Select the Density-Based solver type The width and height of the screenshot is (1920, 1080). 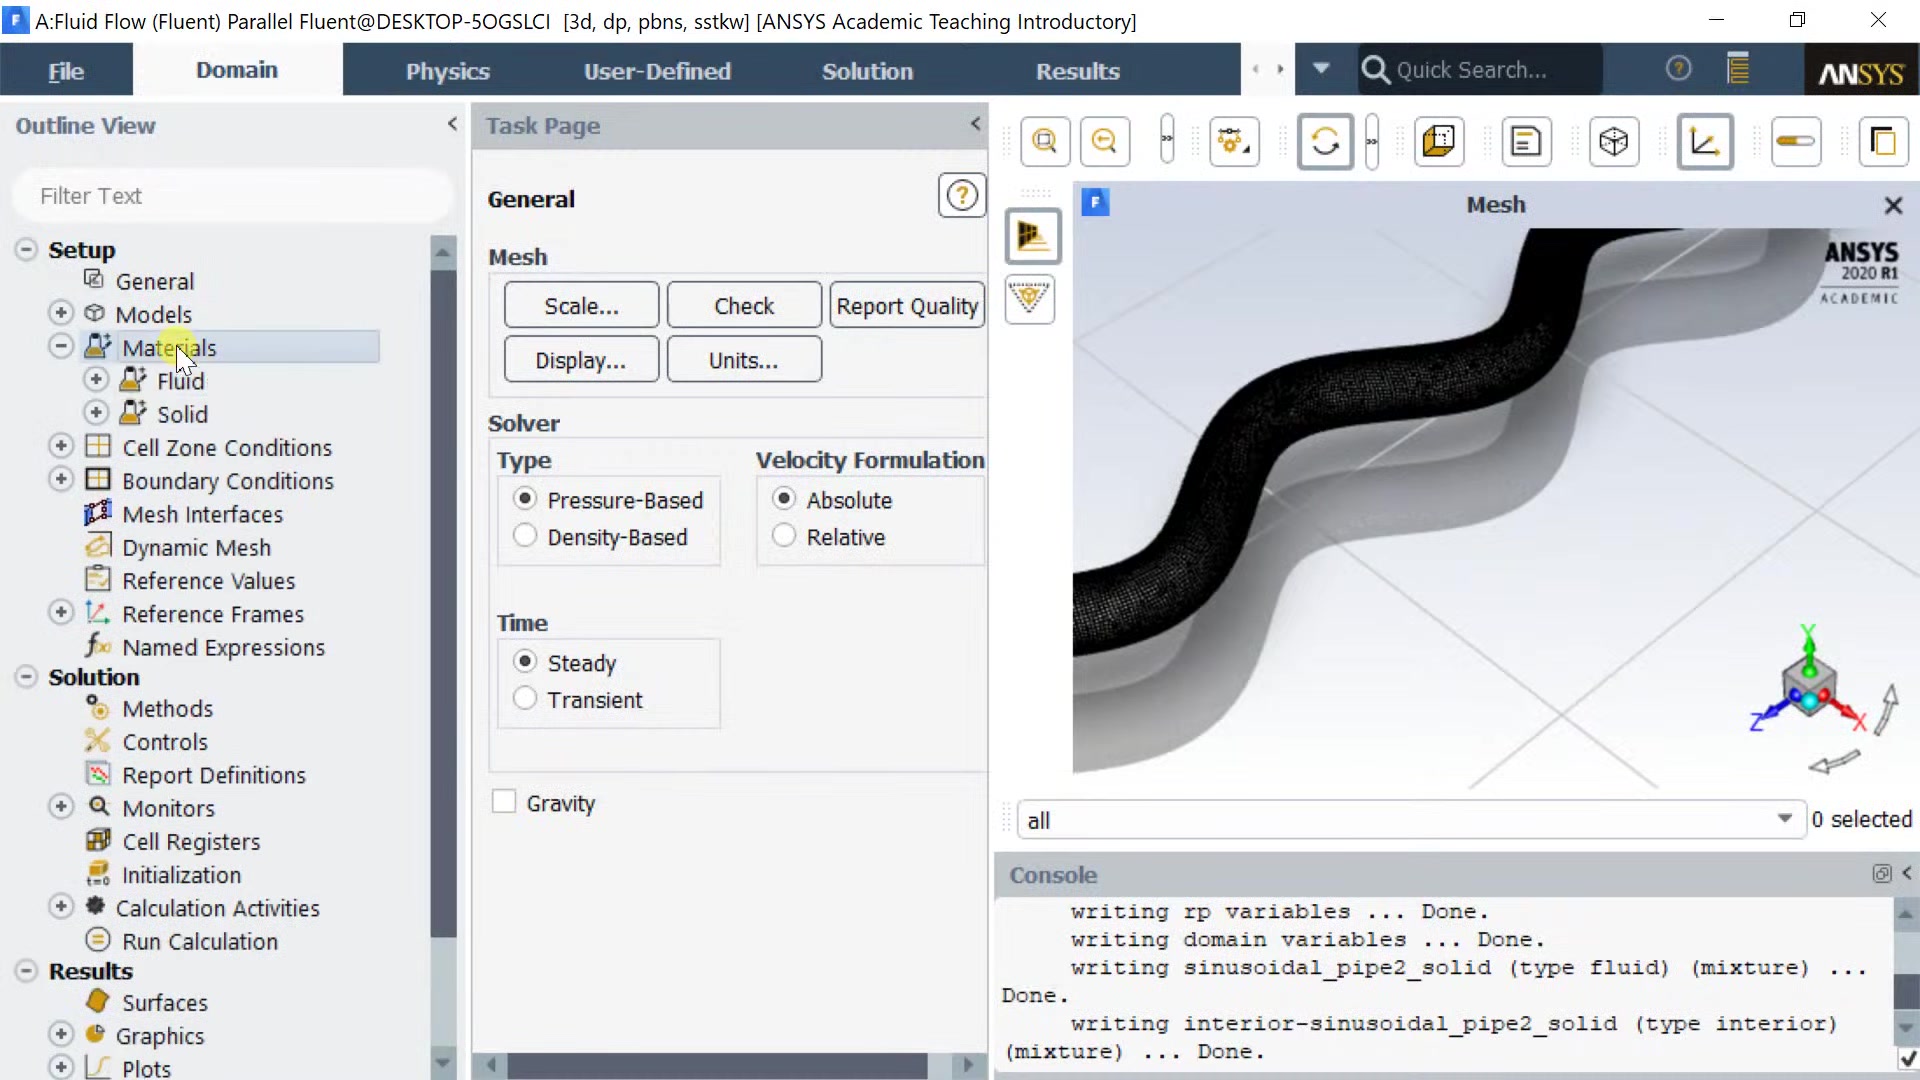coord(525,536)
